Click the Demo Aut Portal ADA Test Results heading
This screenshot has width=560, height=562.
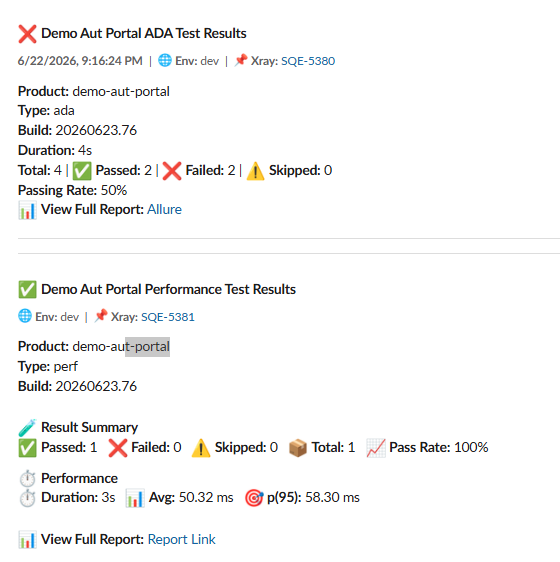pos(143,33)
